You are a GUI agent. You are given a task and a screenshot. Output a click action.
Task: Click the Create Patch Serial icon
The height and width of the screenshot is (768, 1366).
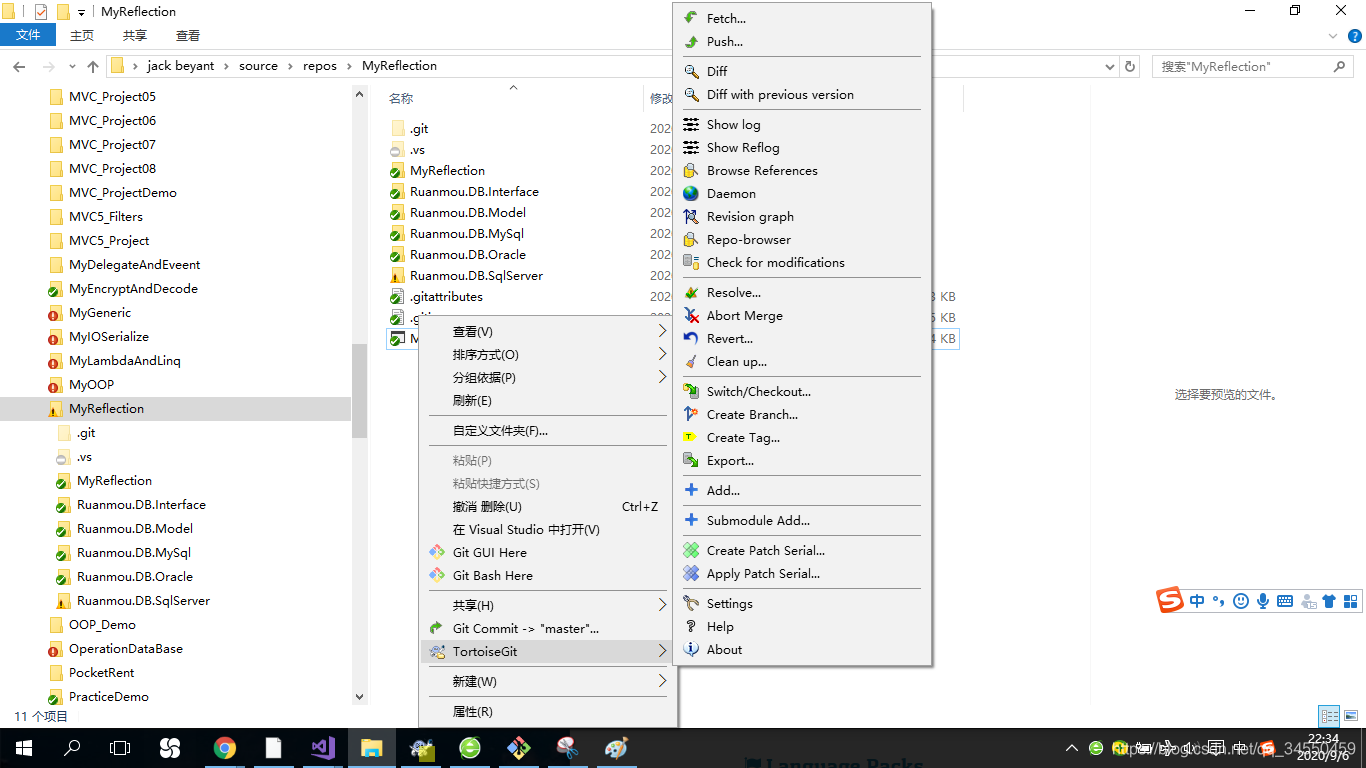(691, 550)
